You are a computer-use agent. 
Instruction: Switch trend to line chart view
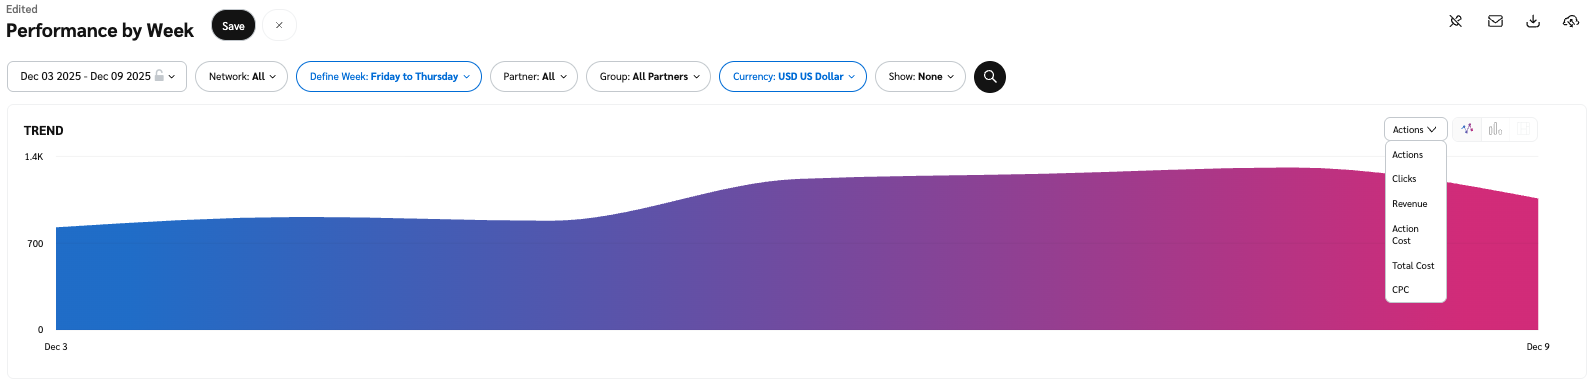[x=1467, y=129]
